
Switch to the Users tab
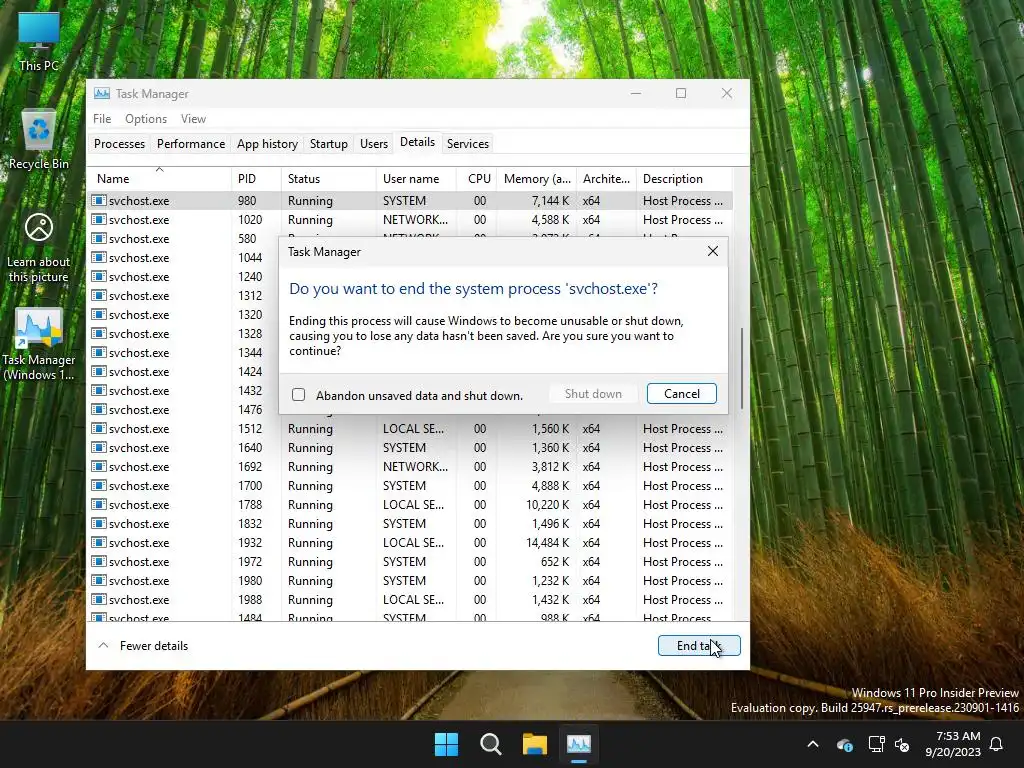point(374,144)
